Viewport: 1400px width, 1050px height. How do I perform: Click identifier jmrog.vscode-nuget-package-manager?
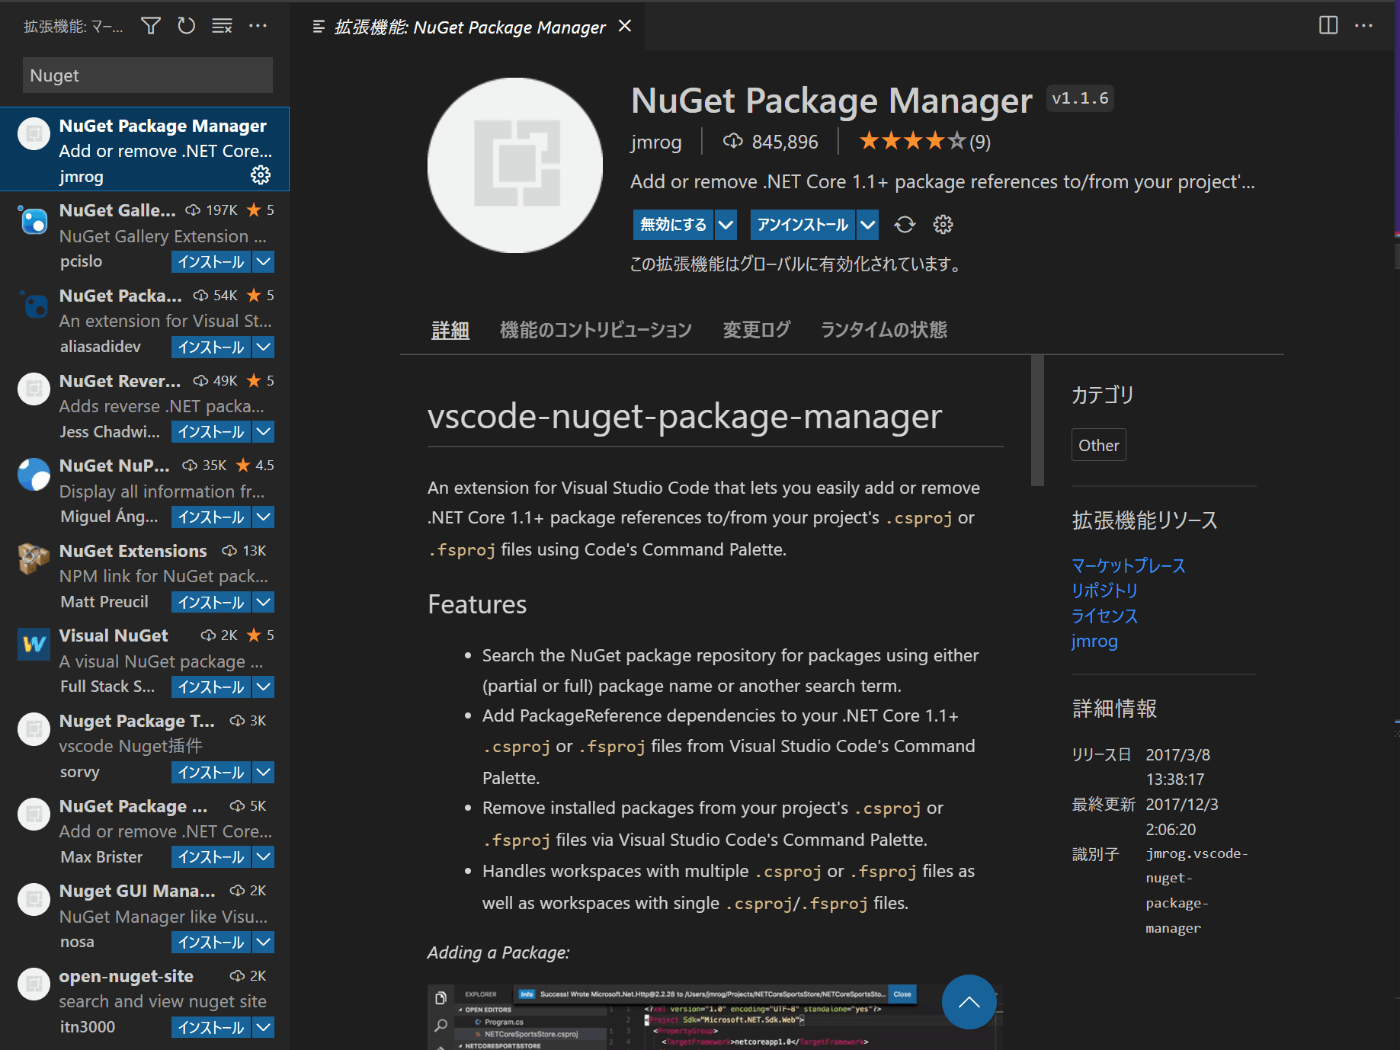(1197, 891)
